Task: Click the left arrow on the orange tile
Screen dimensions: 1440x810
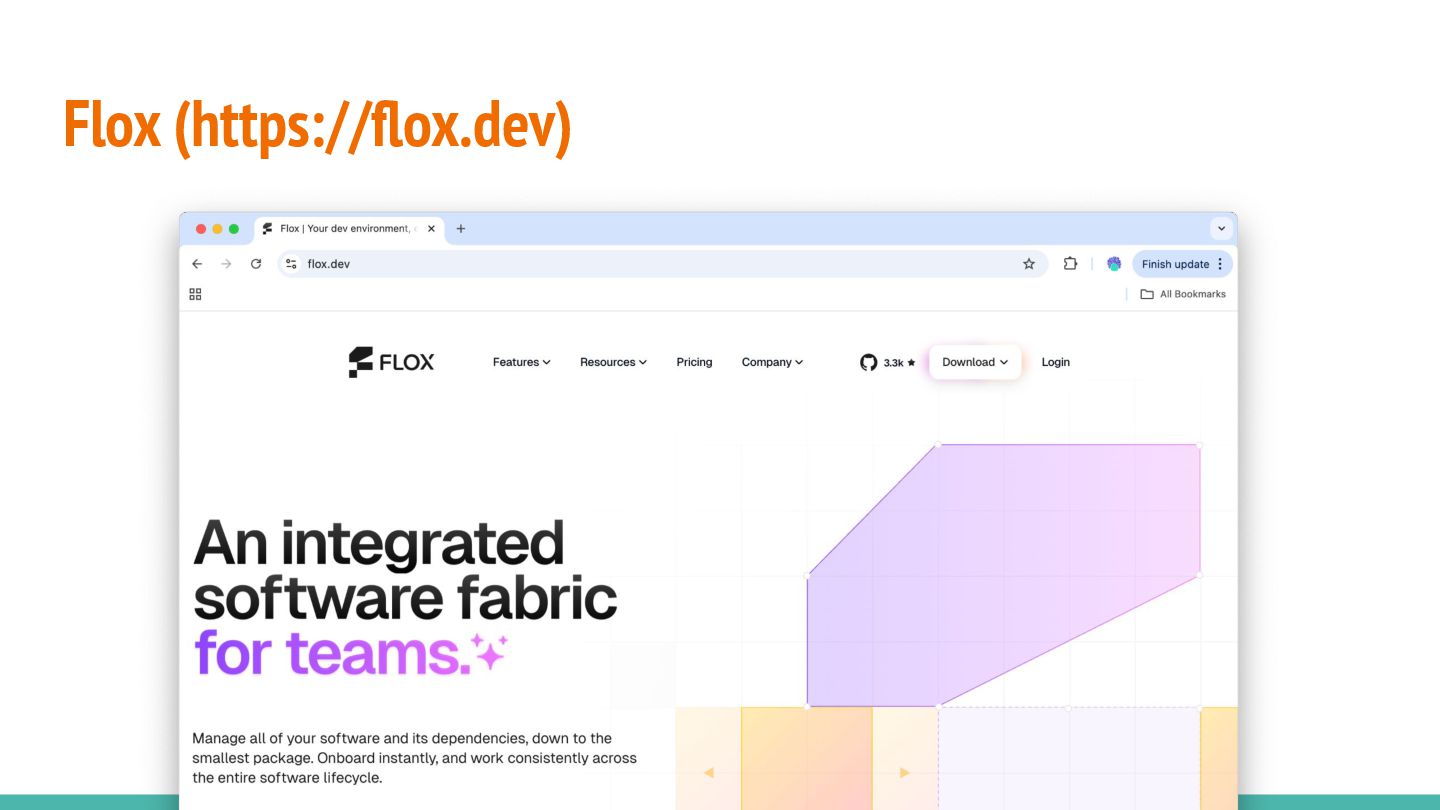Action: click(708, 772)
